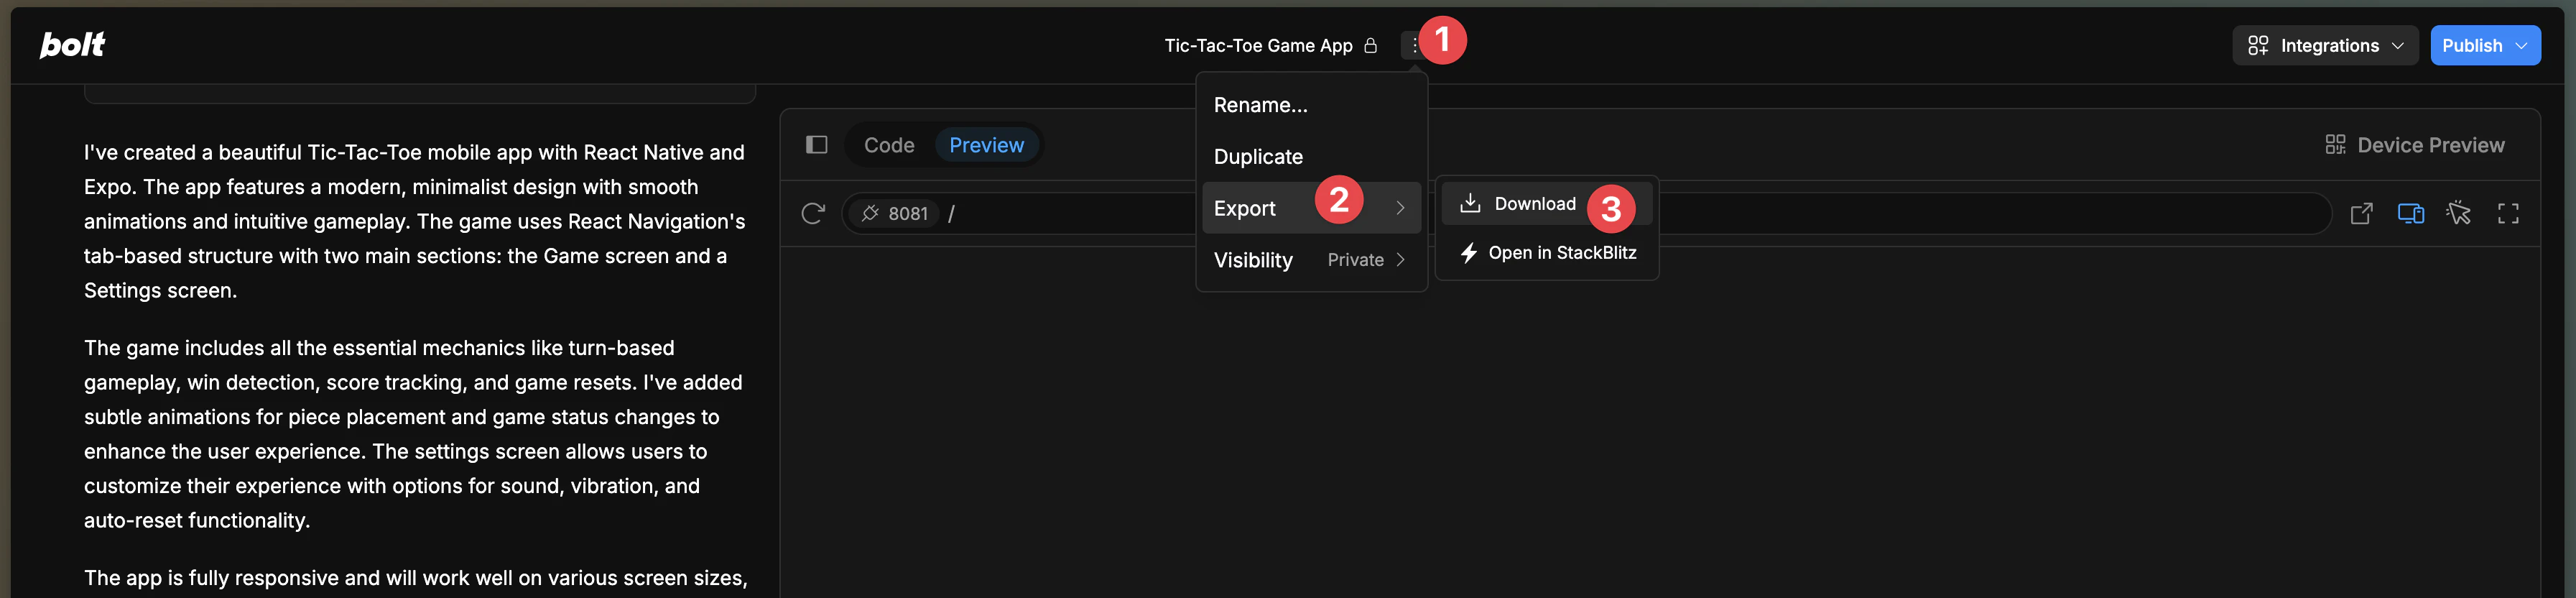Toggle the sidebar panel icon
2576x598 pixels.
pos(816,145)
